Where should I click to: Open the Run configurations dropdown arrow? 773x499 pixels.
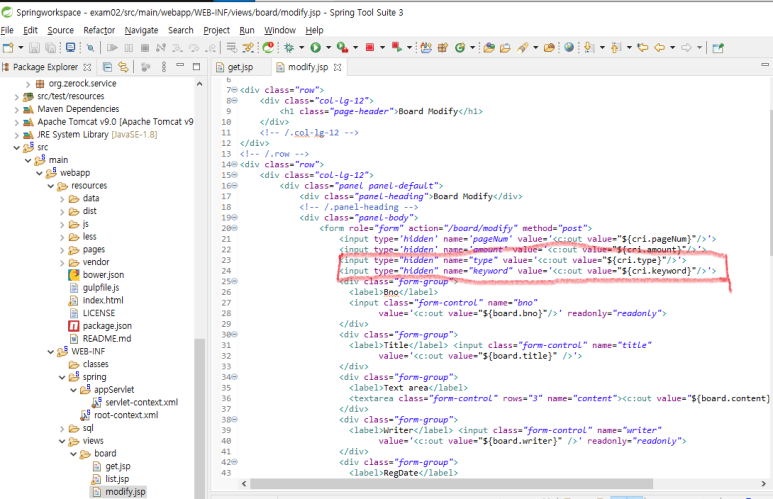coord(328,48)
